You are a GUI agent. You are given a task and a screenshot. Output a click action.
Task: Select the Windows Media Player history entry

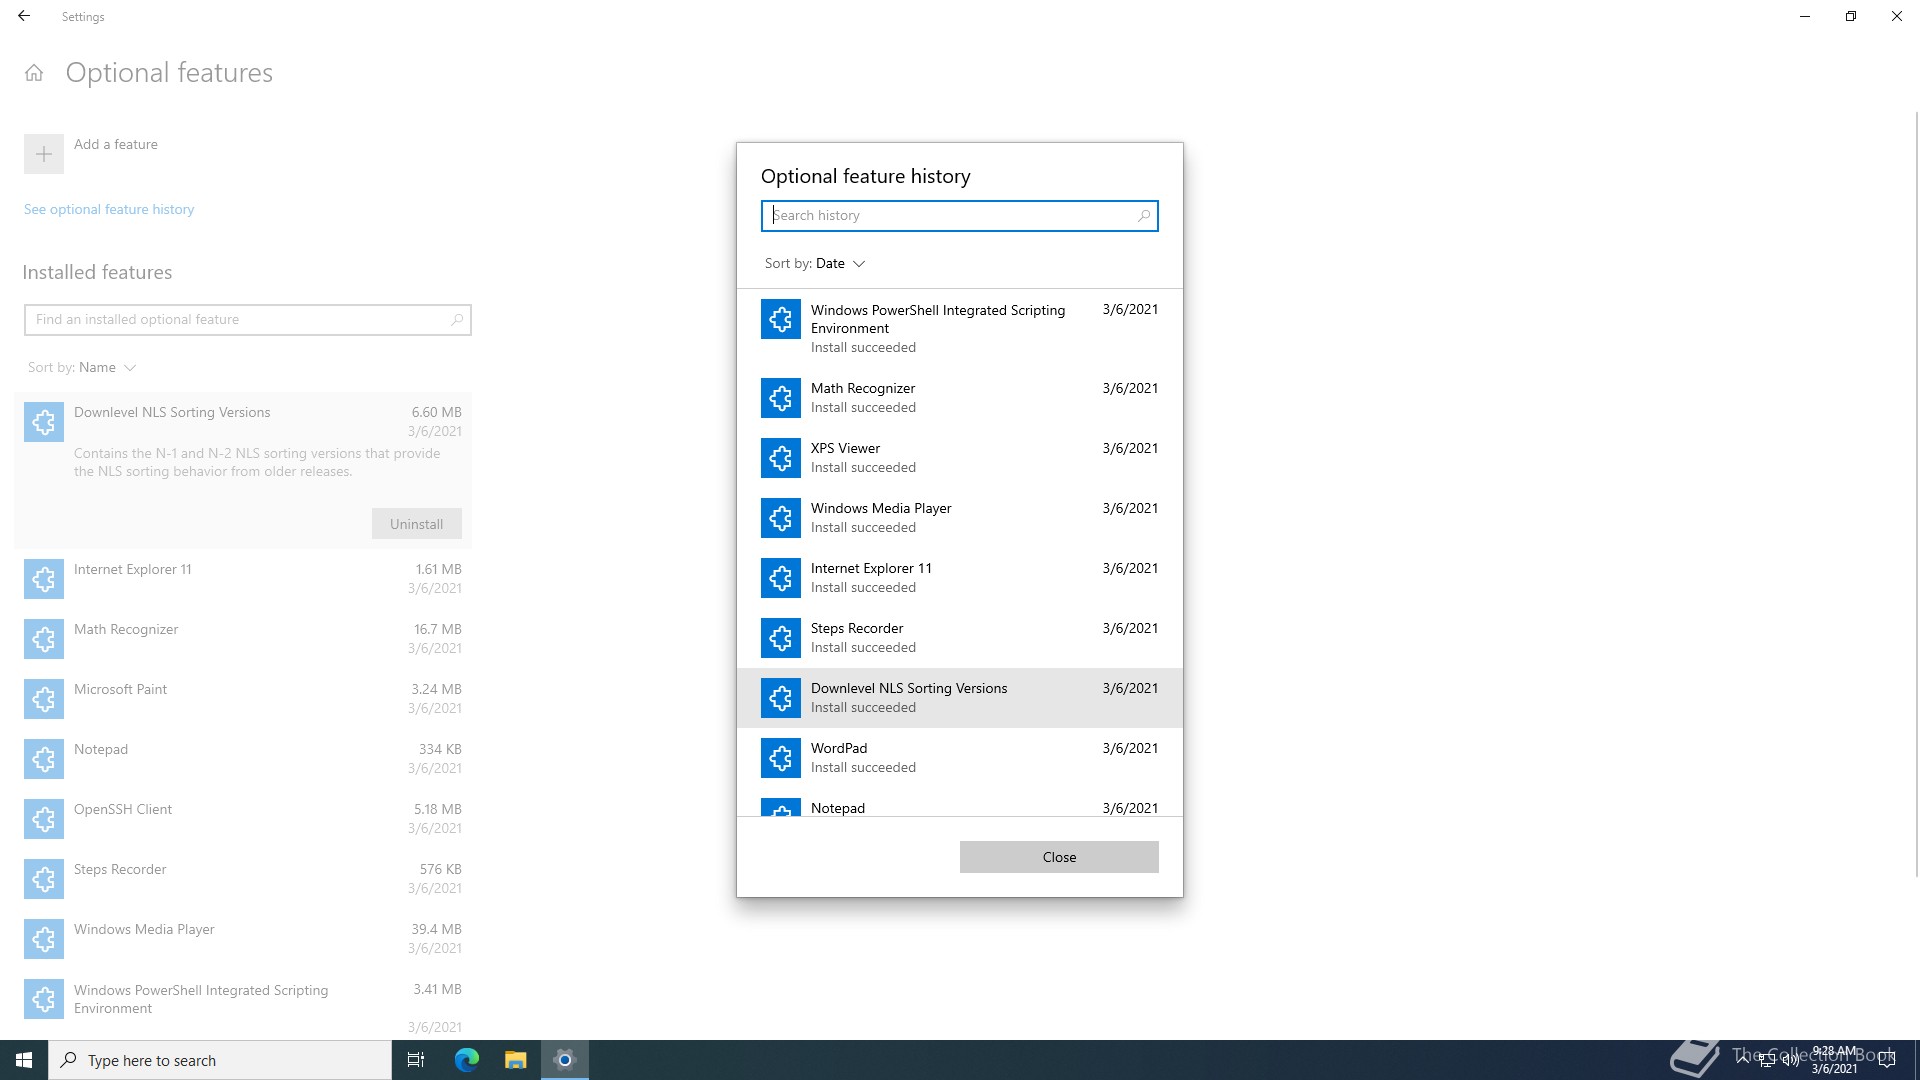coord(960,518)
